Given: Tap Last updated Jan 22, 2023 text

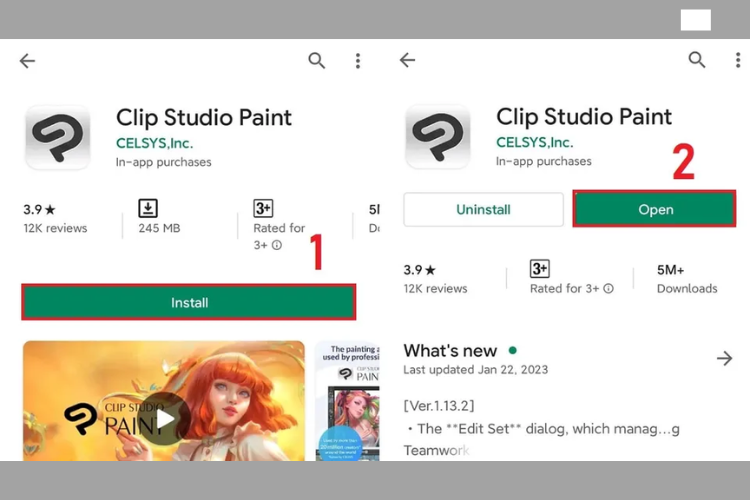Looking at the screenshot, I should 475,370.
